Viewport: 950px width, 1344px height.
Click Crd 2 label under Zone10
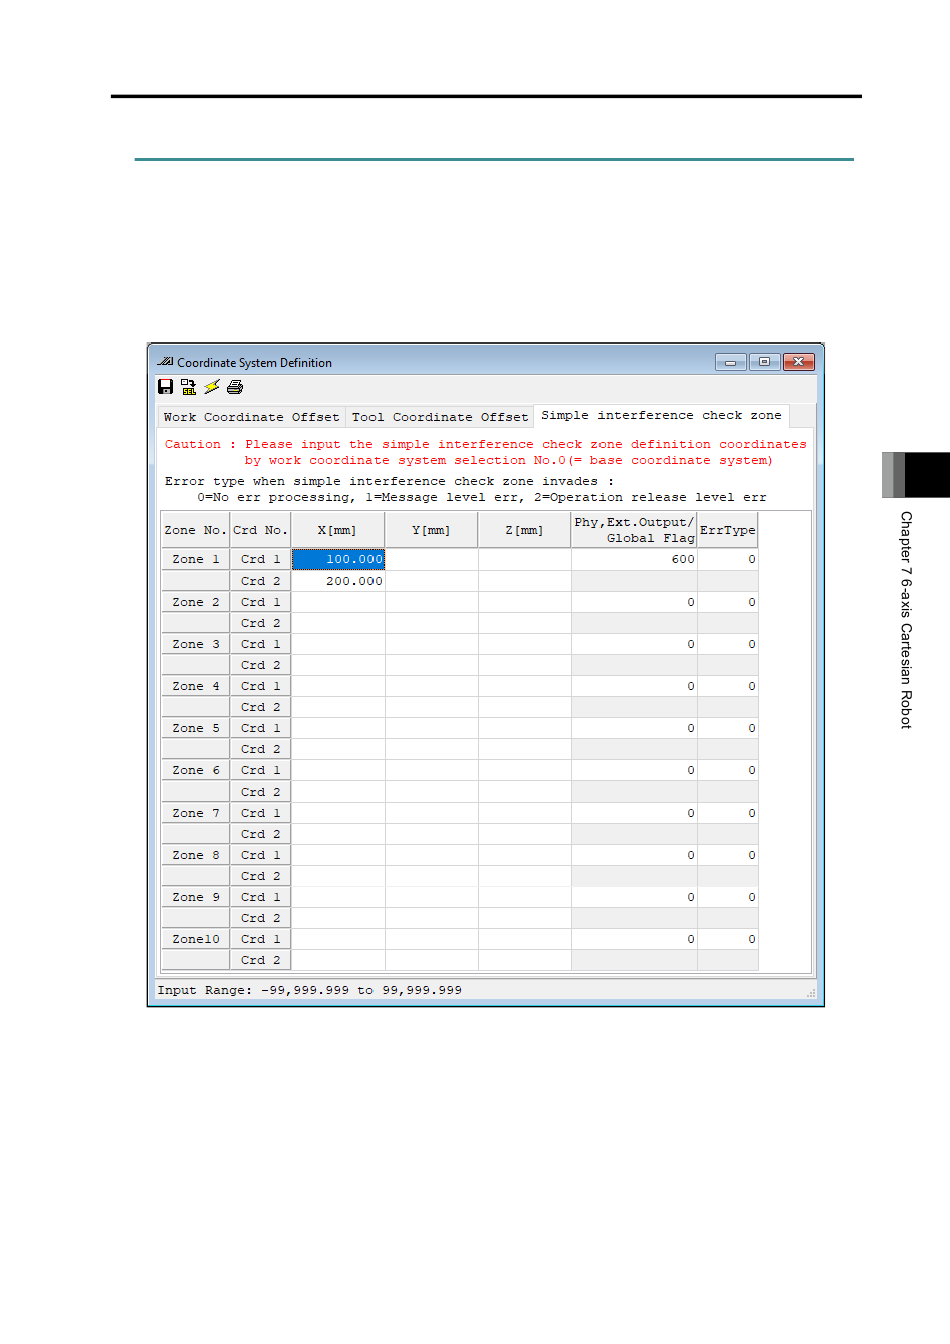(260, 960)
